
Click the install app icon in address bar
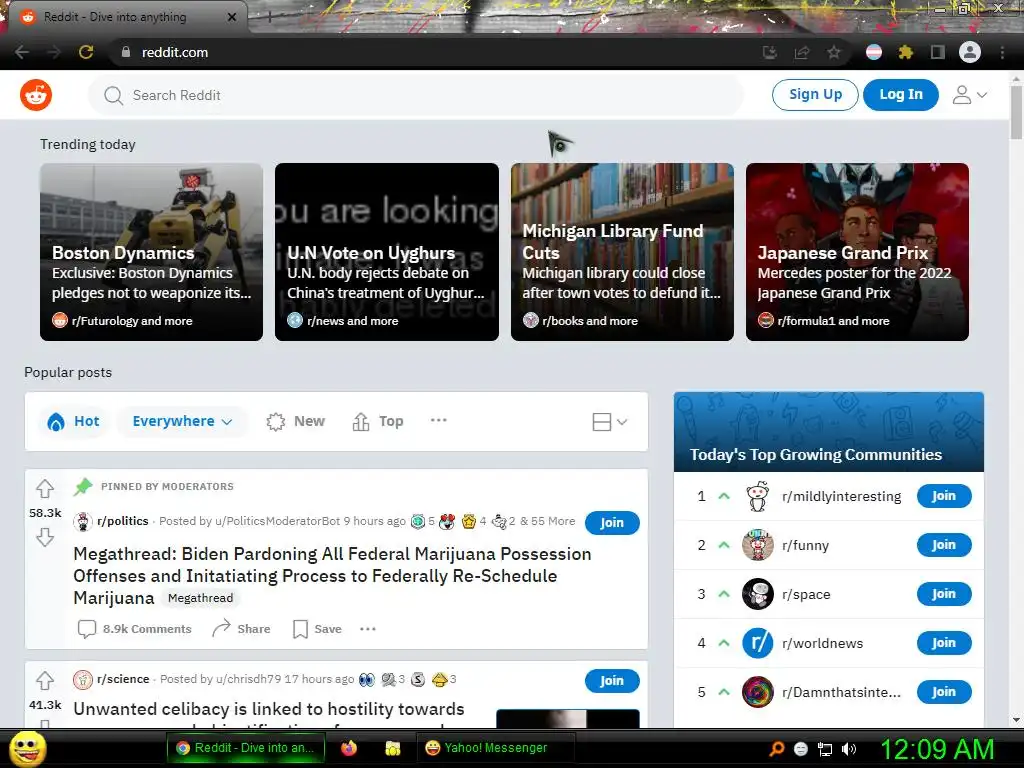[x=770, y=52]
